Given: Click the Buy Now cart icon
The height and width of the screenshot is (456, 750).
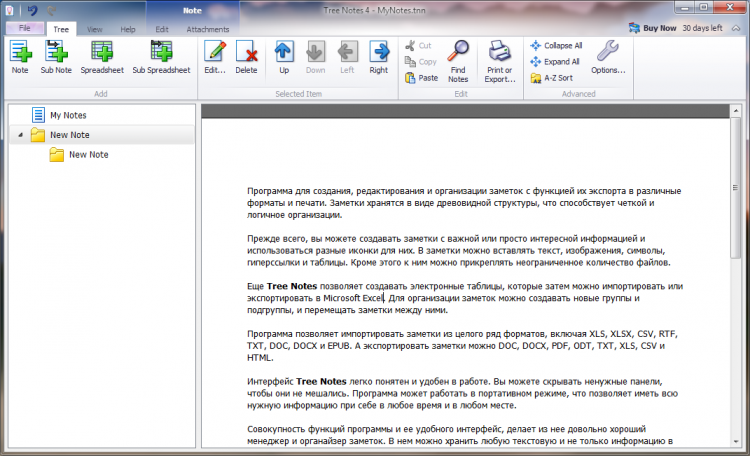Looking at the screenshot, I should tap(634, 28).
